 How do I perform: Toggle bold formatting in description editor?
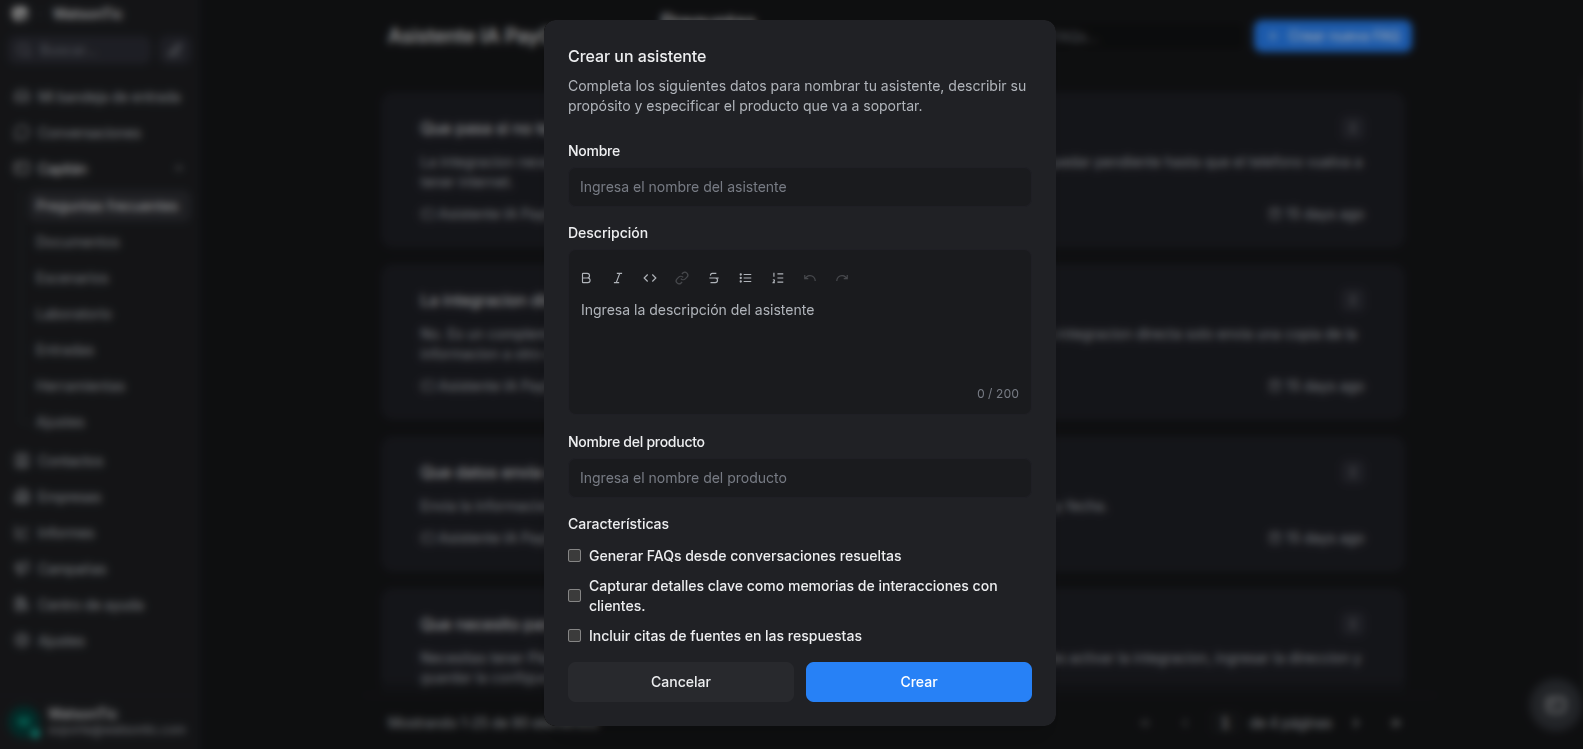click(586, 278)
